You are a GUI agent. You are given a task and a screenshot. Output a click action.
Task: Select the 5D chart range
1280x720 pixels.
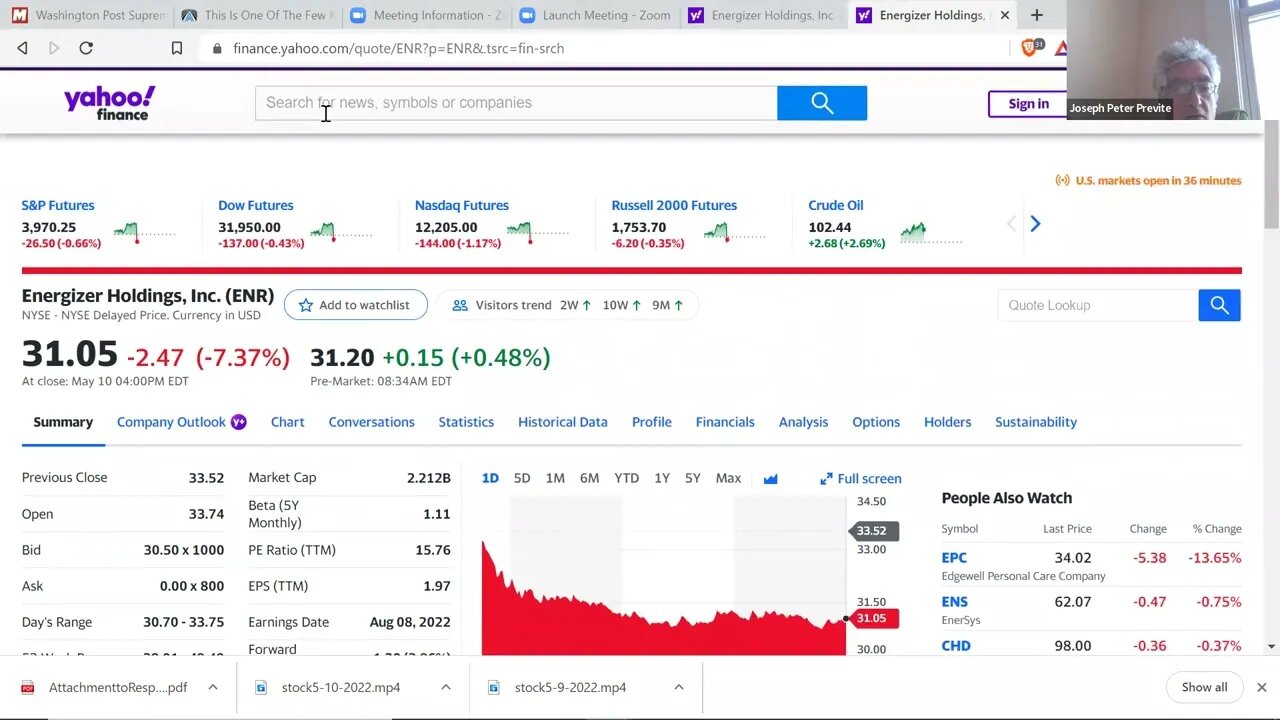coord(522,478)
